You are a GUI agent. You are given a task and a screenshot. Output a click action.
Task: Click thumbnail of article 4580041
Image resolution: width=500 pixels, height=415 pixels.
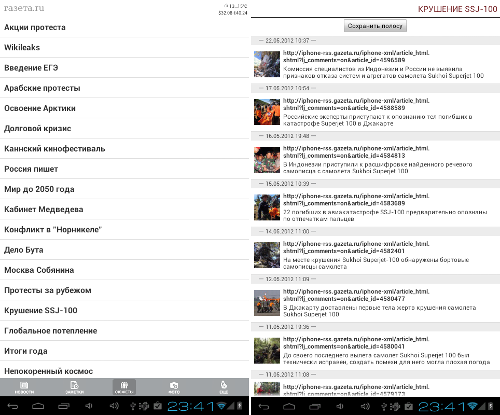tap(267, 351)
